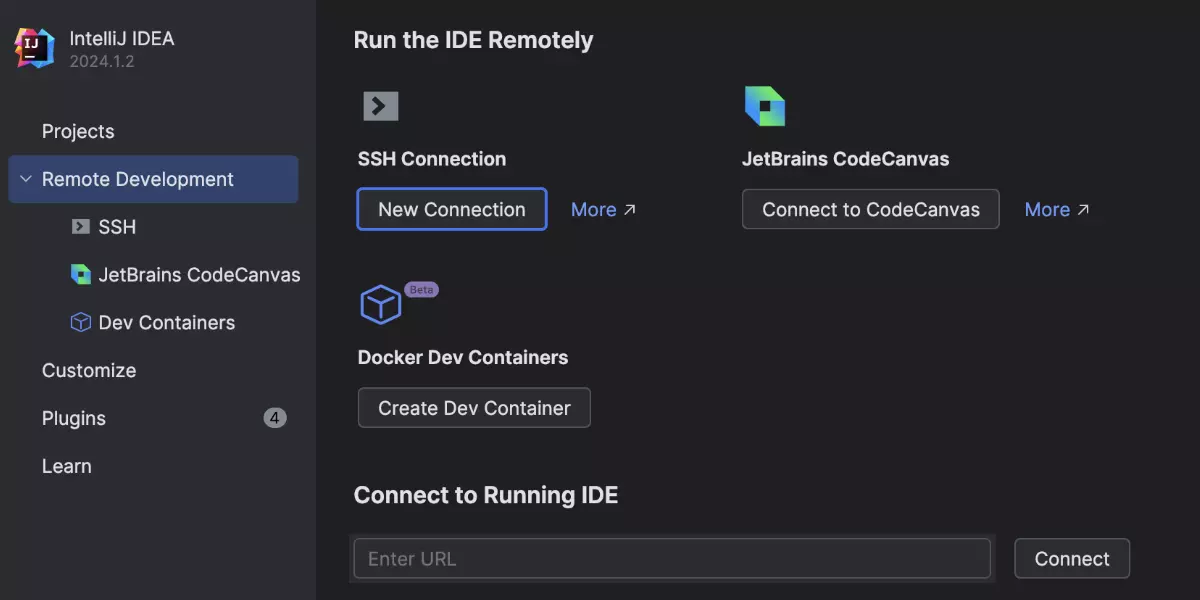Click the Dev Containers cube icon in the sidebar
The width and height of the screenshot is (1200, 600).
coord(80,323)
